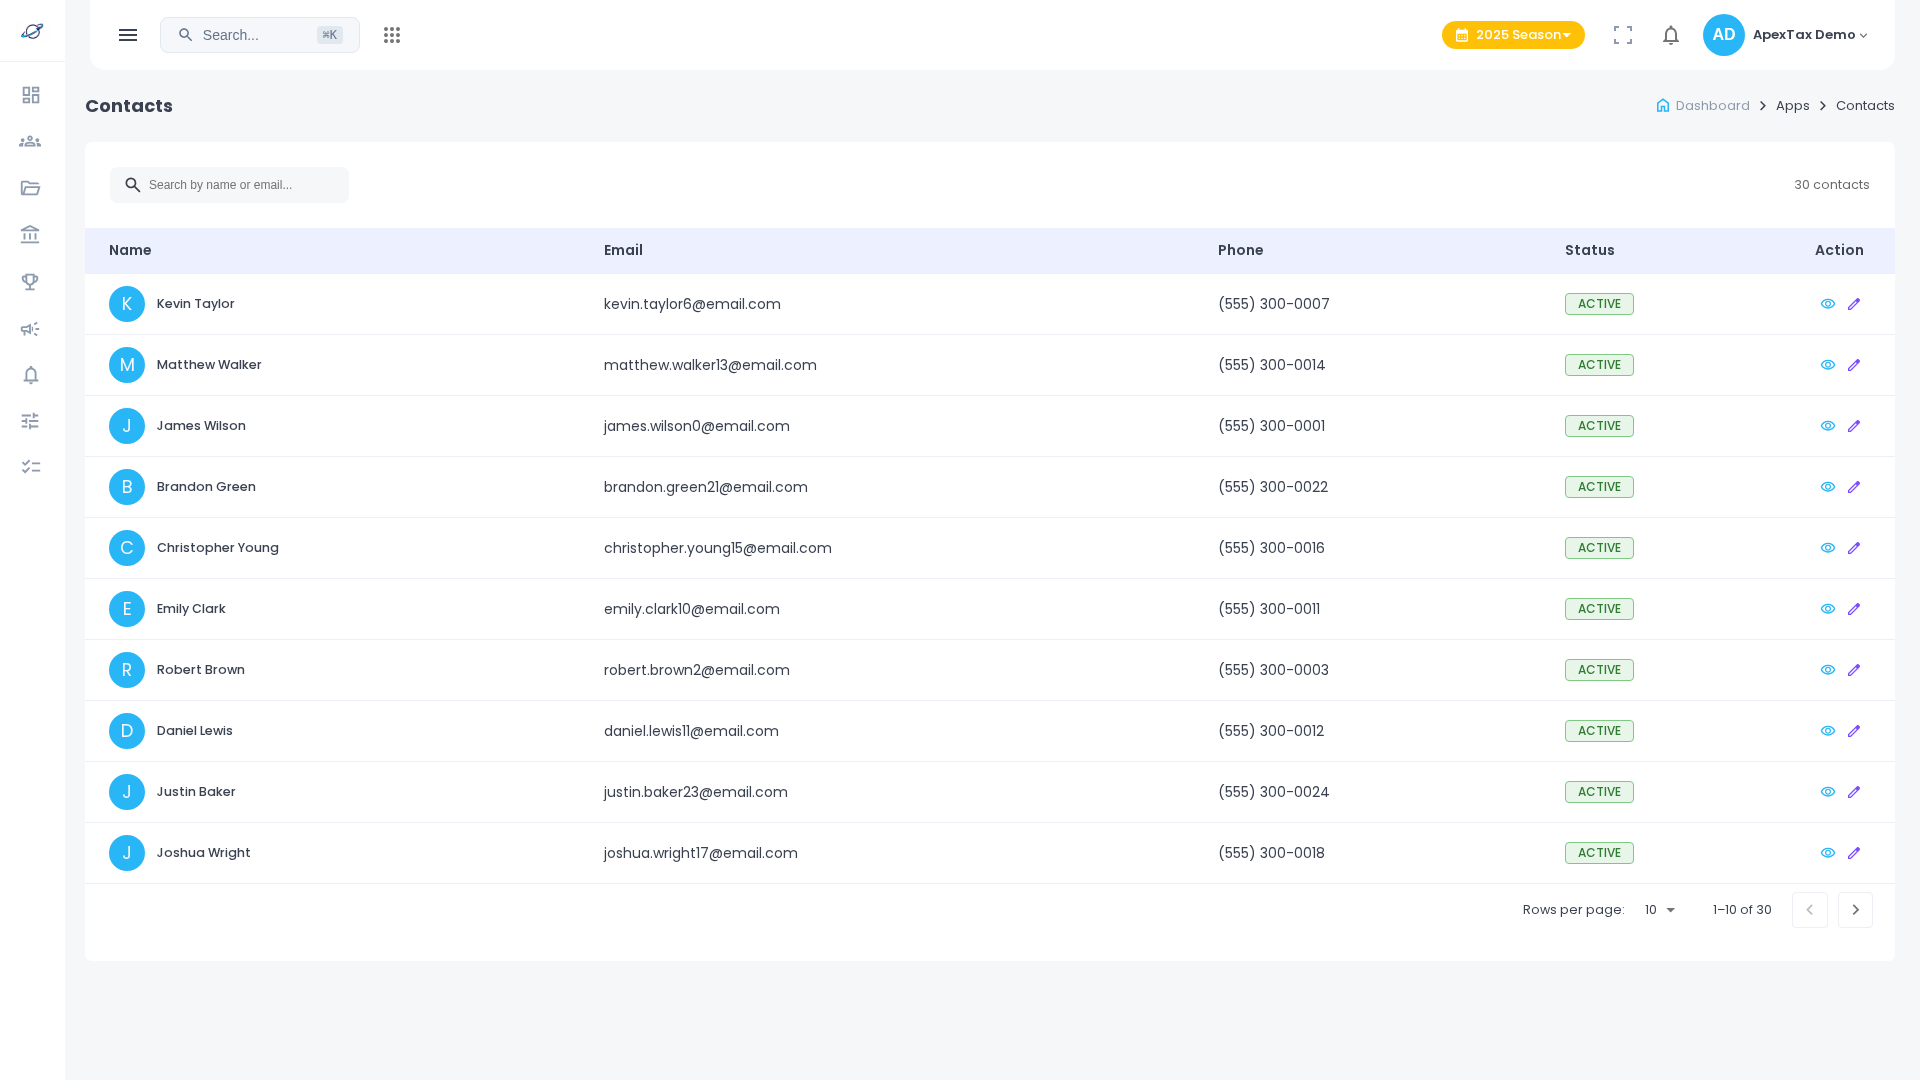Screen dimensions: 1920x1080
Task: Open the Dashboard grid icon in sidebar
Action: tap(30, 94)
